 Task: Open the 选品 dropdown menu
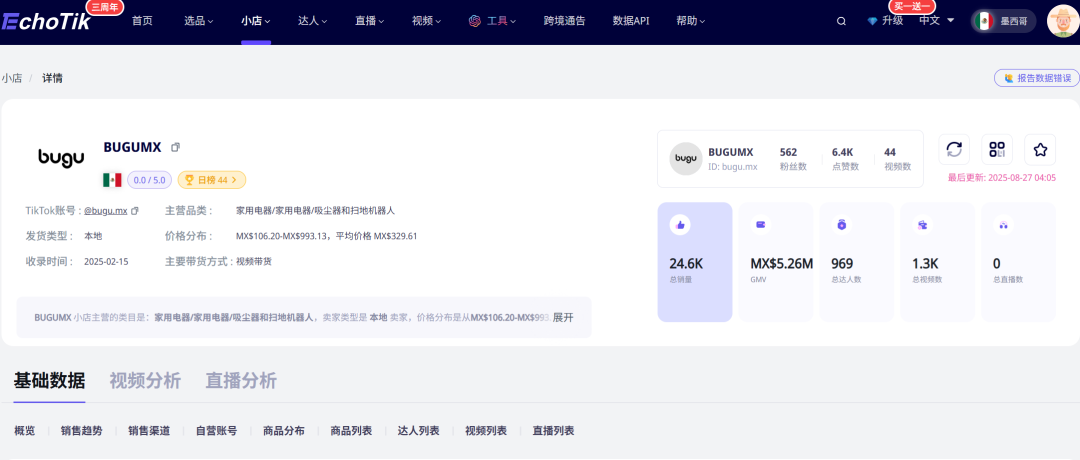[x=199, y=21]
